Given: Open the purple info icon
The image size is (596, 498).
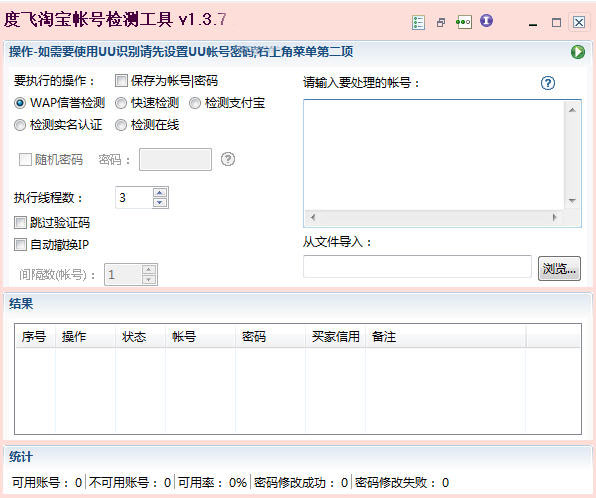Looking at the screenshot, I should 486,21.
